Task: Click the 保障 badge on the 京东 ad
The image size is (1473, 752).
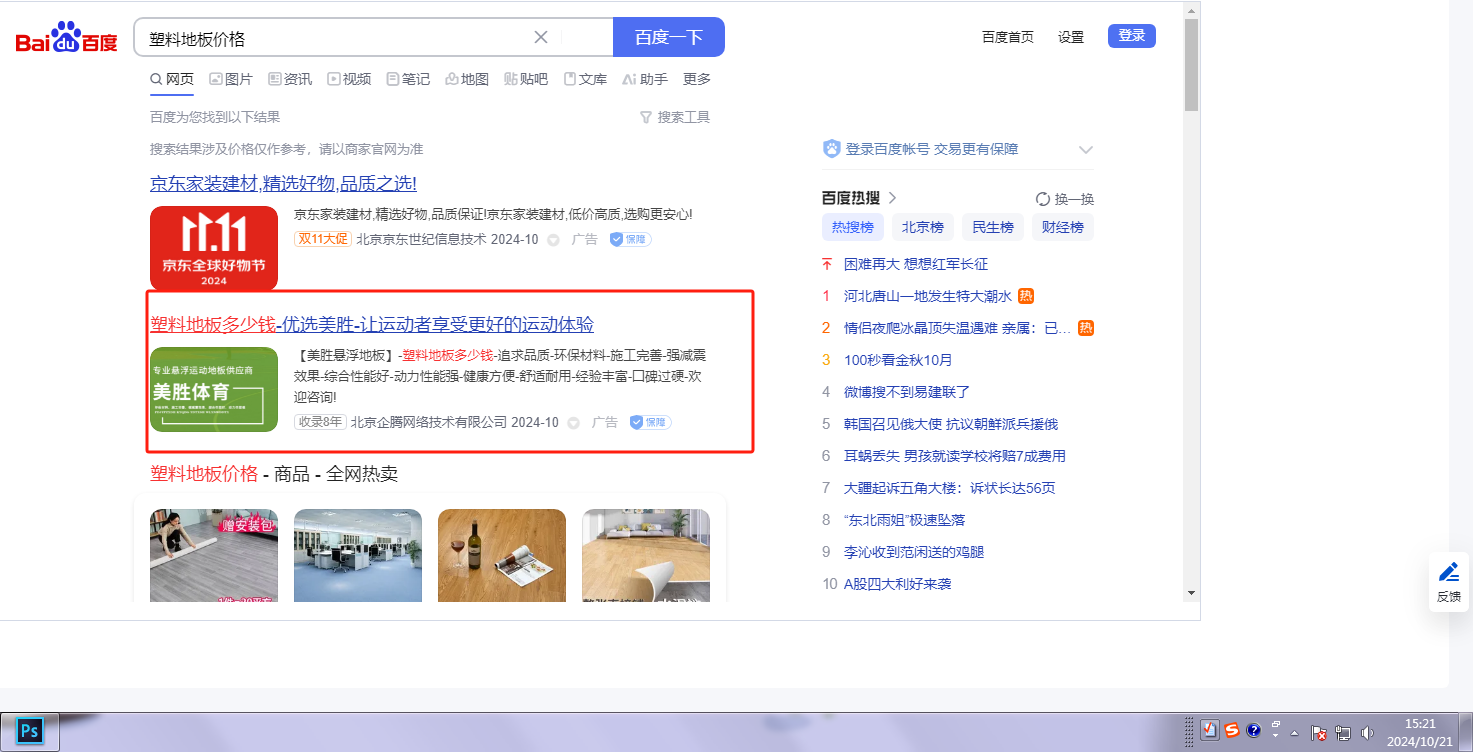Action: point(630,239)
